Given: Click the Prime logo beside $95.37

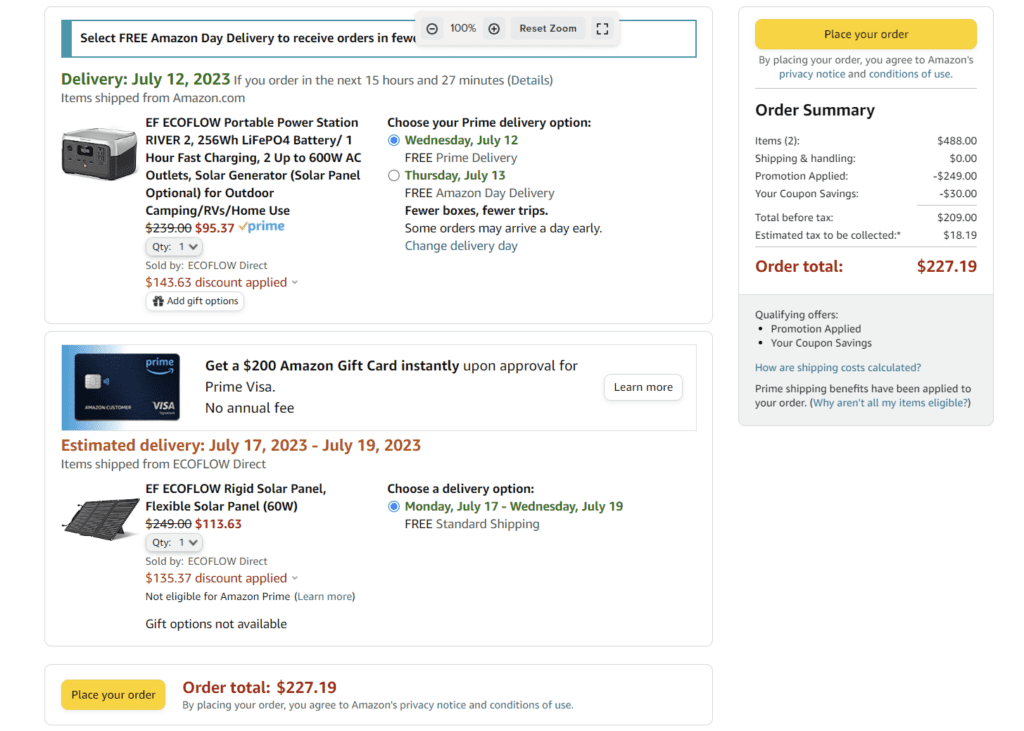Looking at the screenshot, I should [x=262, y=227].
